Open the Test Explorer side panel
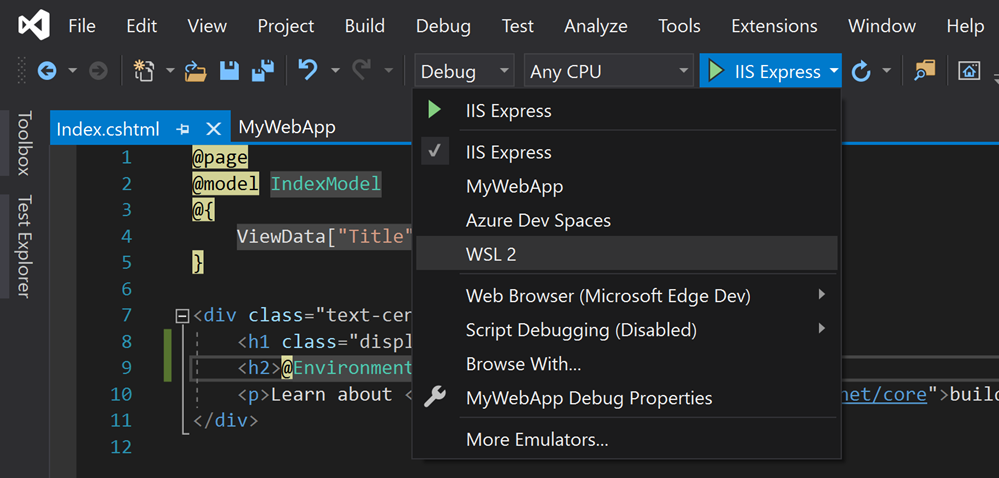 pyautogui.click(x=24, y=246)
